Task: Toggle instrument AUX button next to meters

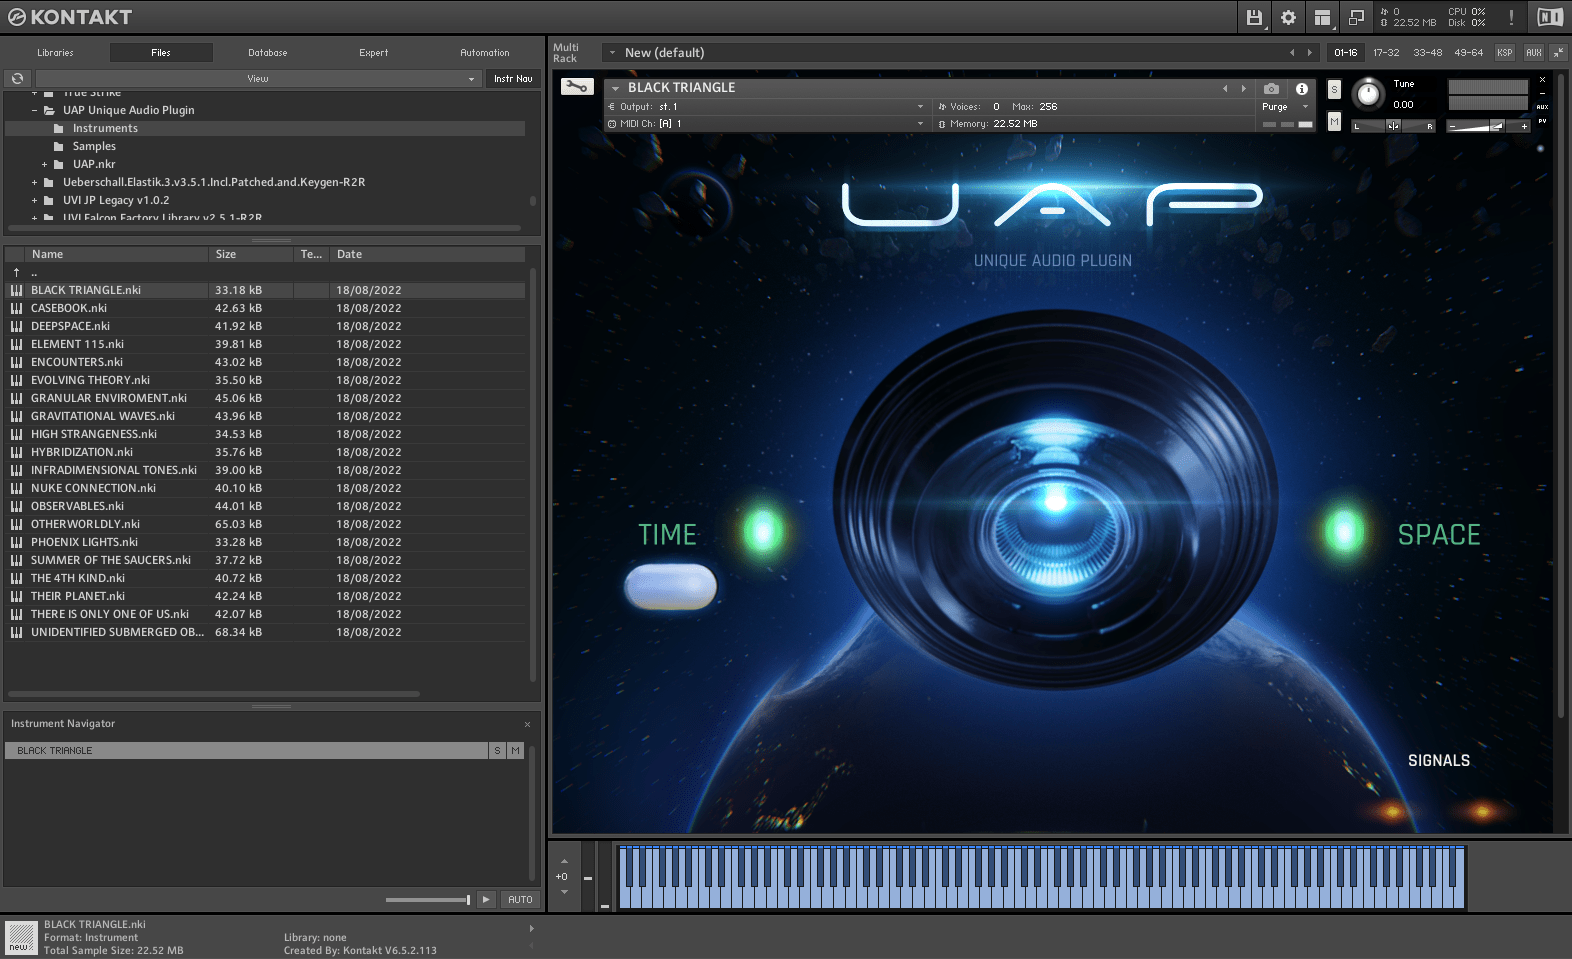Action: (x=1542, y=107)
